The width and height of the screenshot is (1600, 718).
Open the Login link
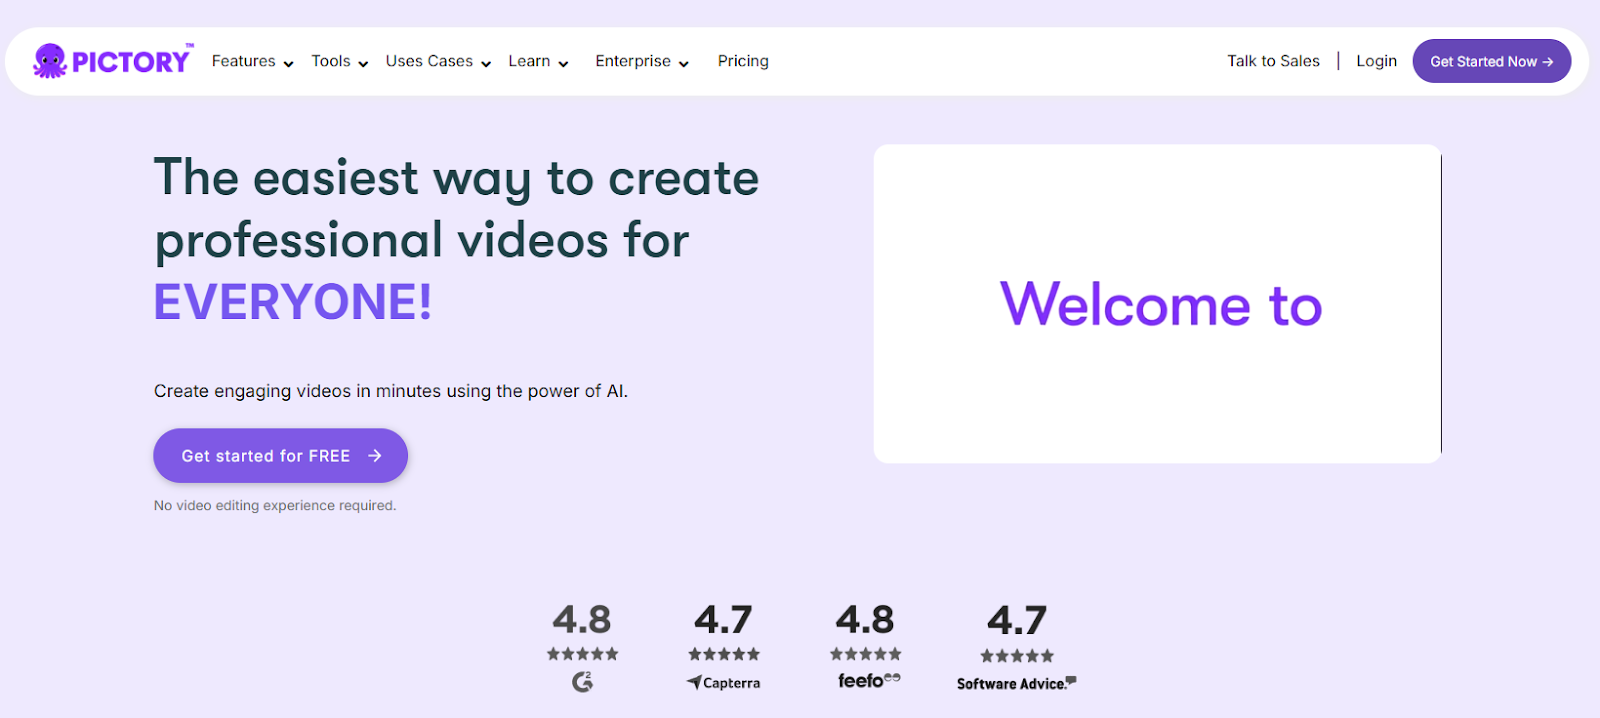pos(1376,61)
